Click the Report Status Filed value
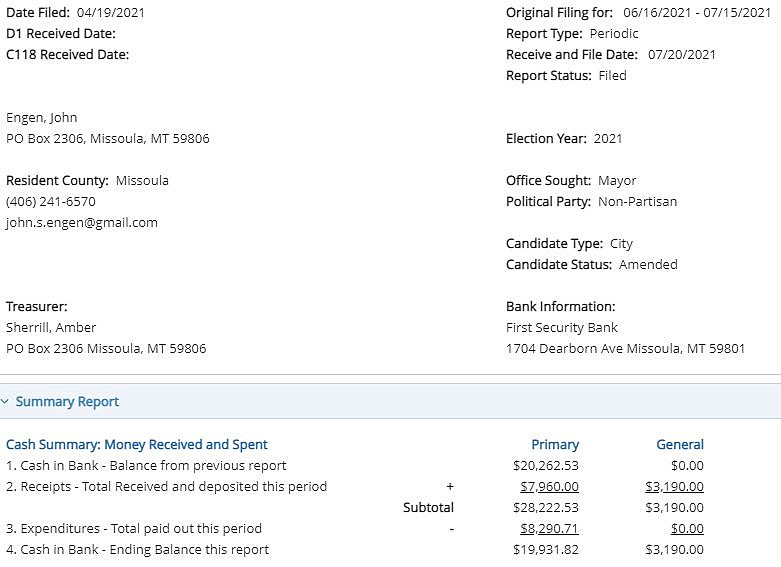Screen dimensions: 781x567 coord(613,76)
